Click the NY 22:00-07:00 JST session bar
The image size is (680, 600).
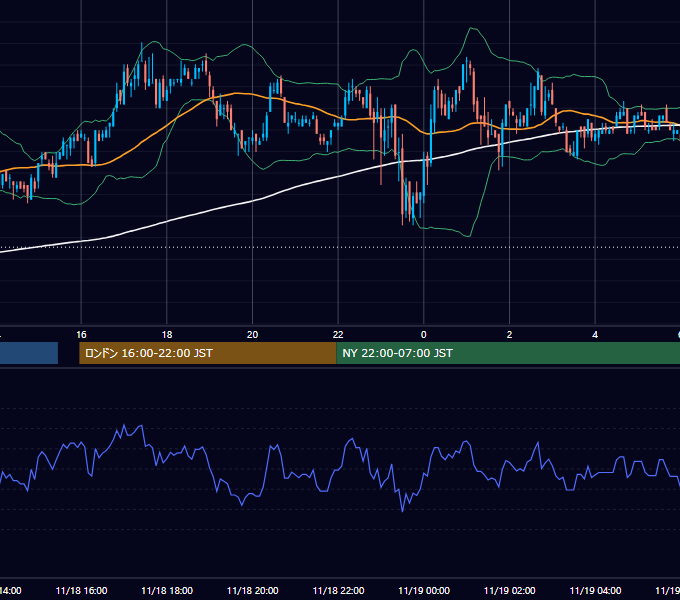click(x=508, y=353)
